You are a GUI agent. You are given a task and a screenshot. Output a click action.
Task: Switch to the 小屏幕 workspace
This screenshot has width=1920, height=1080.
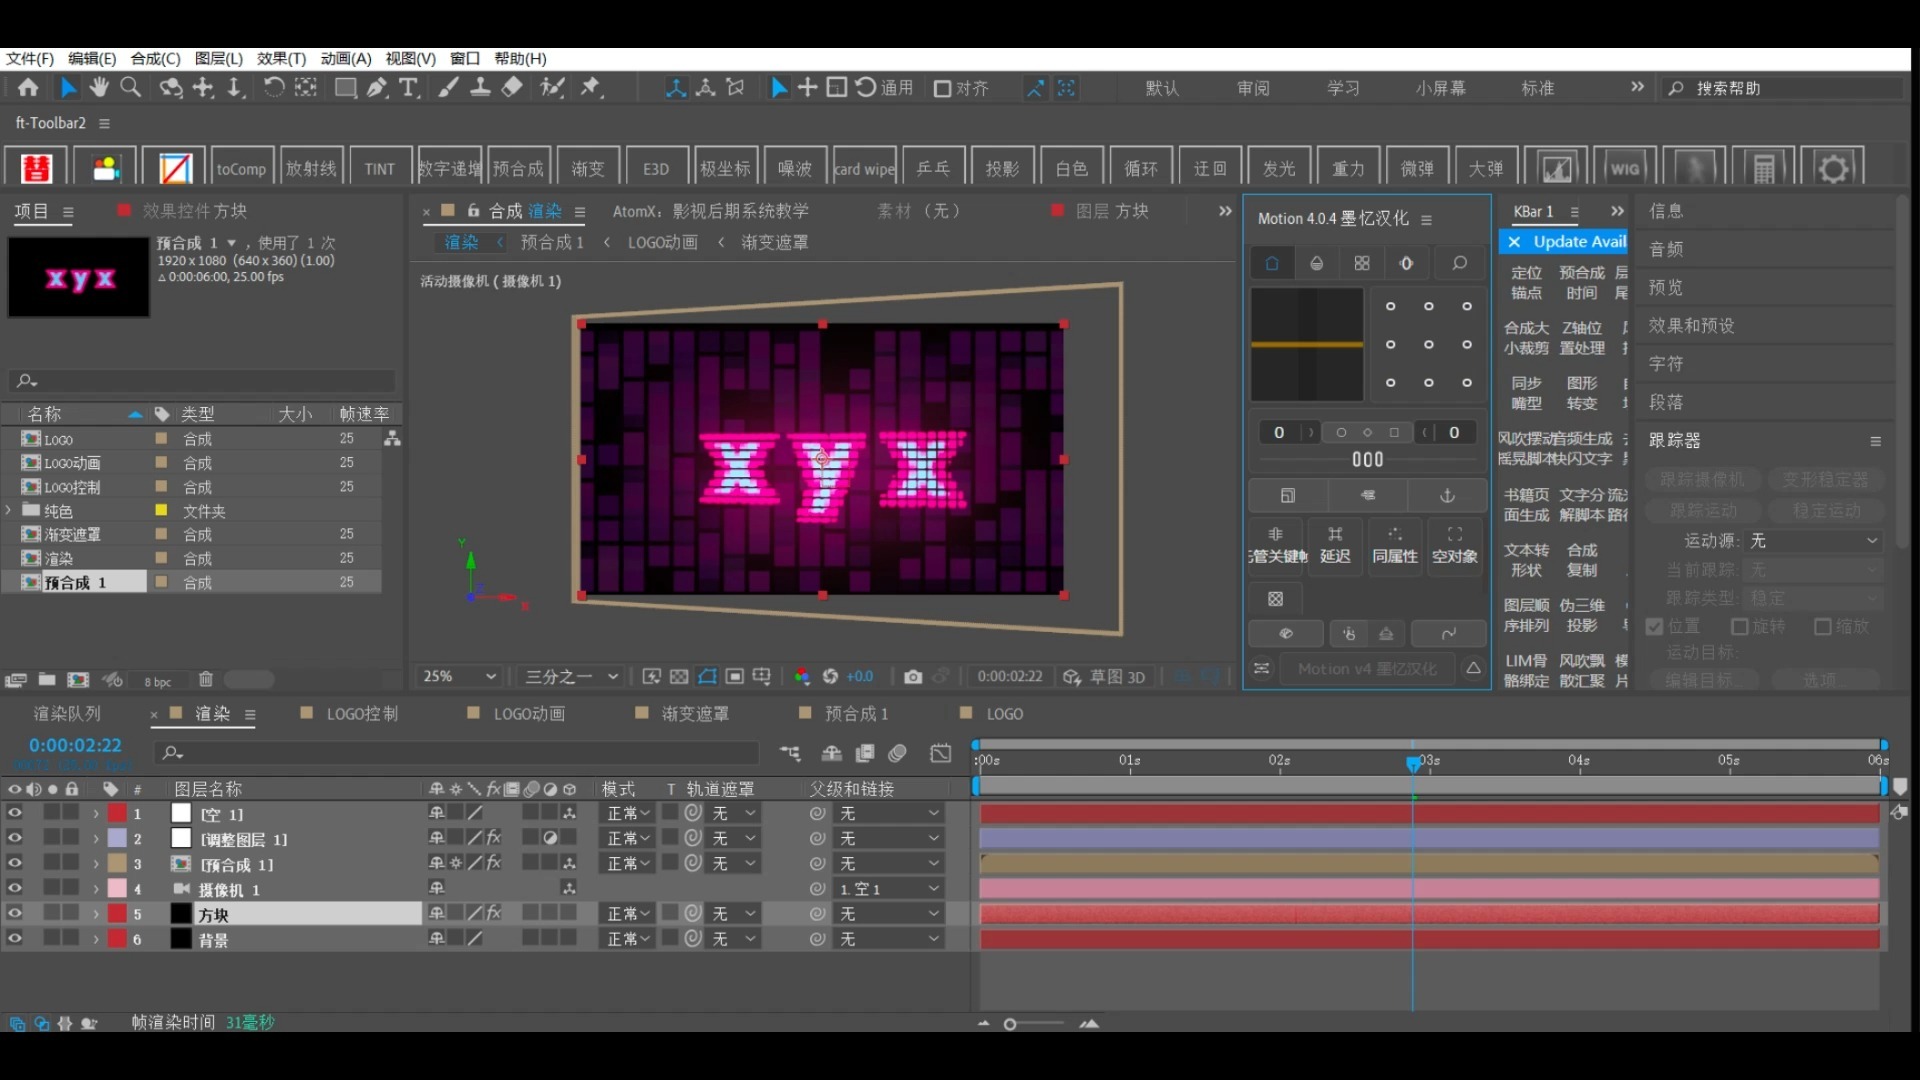1440,88
